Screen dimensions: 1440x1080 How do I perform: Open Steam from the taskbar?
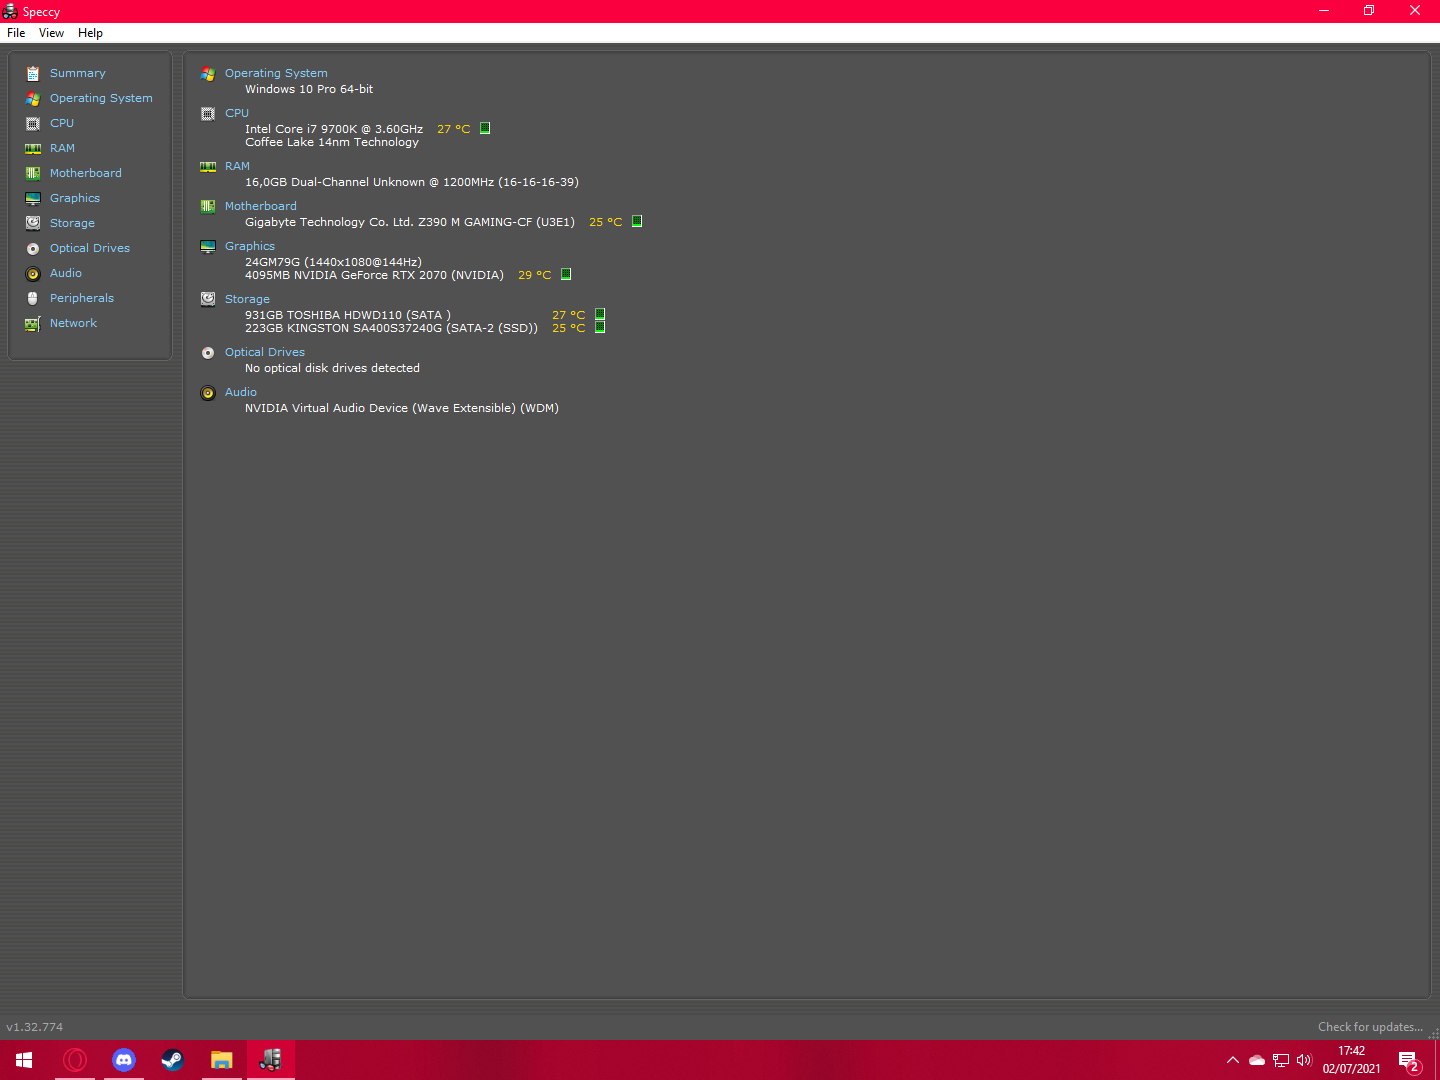point(172,1060)
